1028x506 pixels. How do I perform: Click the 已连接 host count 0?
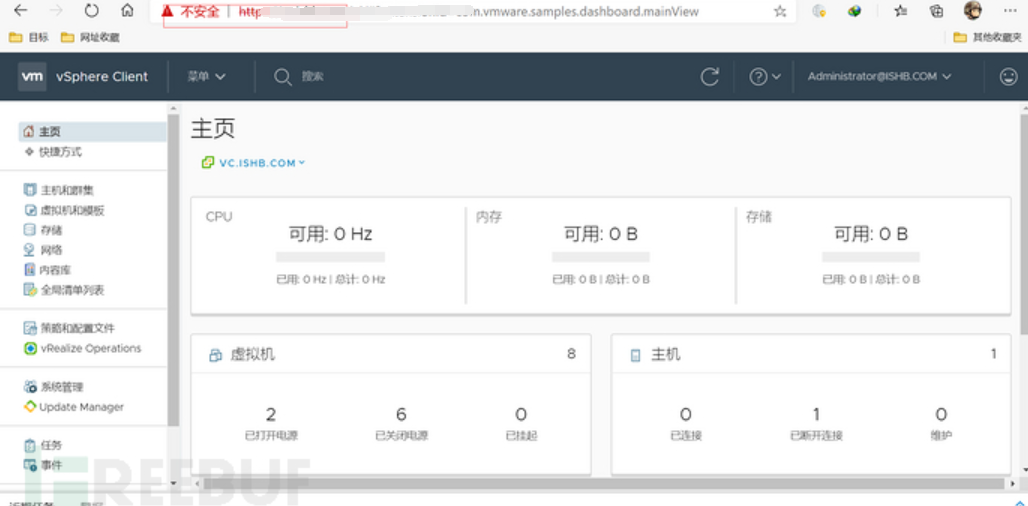point(686,414)
